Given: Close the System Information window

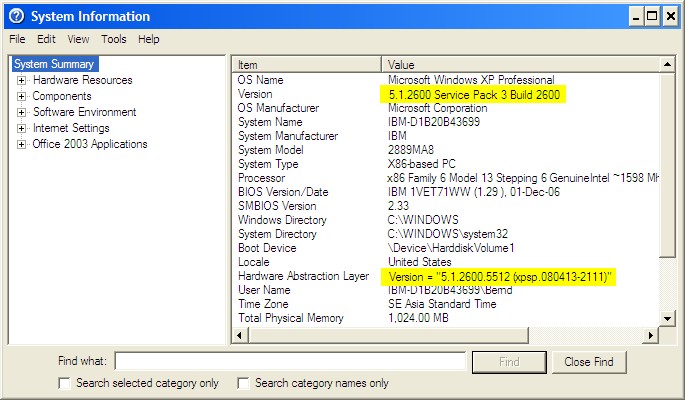Looking at the screenshot, I should tap(670, 17).
